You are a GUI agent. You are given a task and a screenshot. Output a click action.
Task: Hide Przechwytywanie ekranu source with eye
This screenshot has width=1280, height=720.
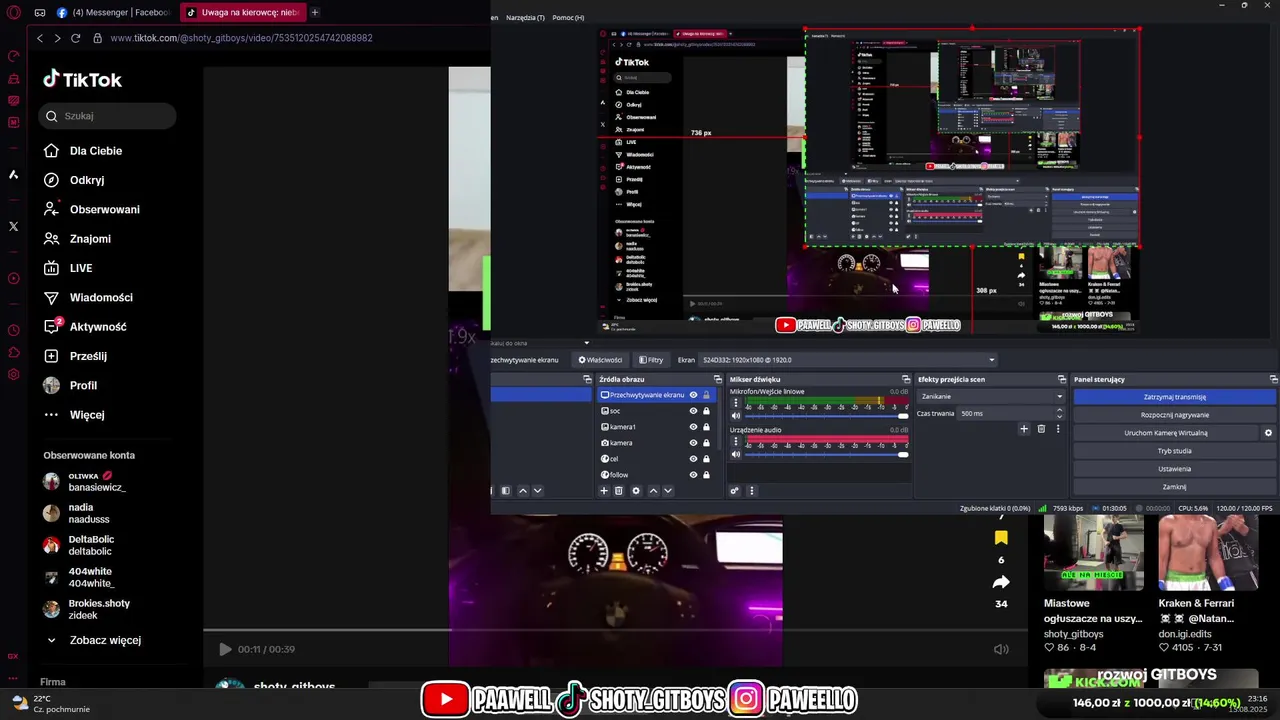coord(693,395)
